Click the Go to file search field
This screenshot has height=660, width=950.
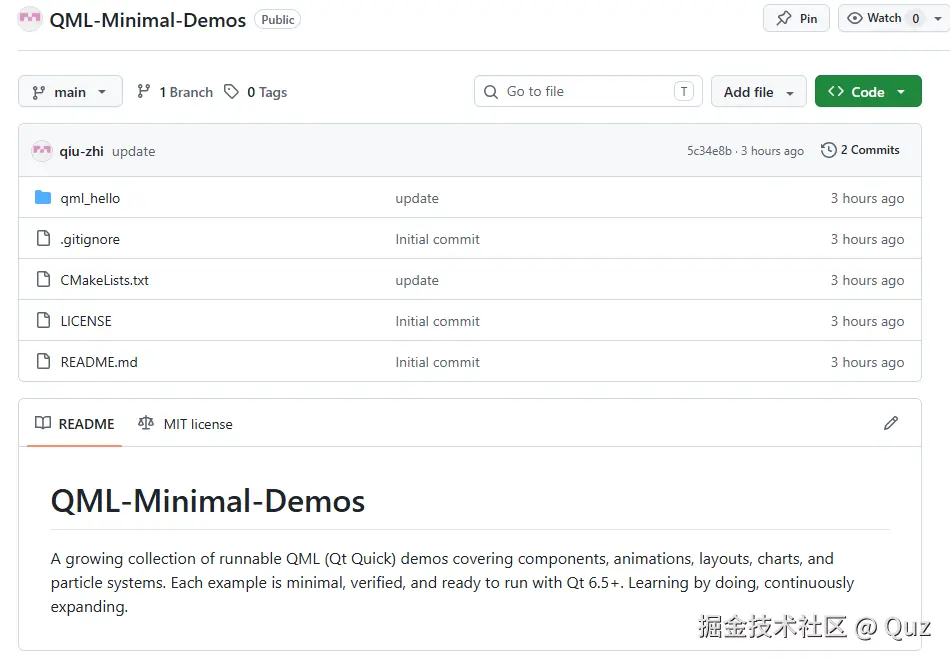coord(588,92)
